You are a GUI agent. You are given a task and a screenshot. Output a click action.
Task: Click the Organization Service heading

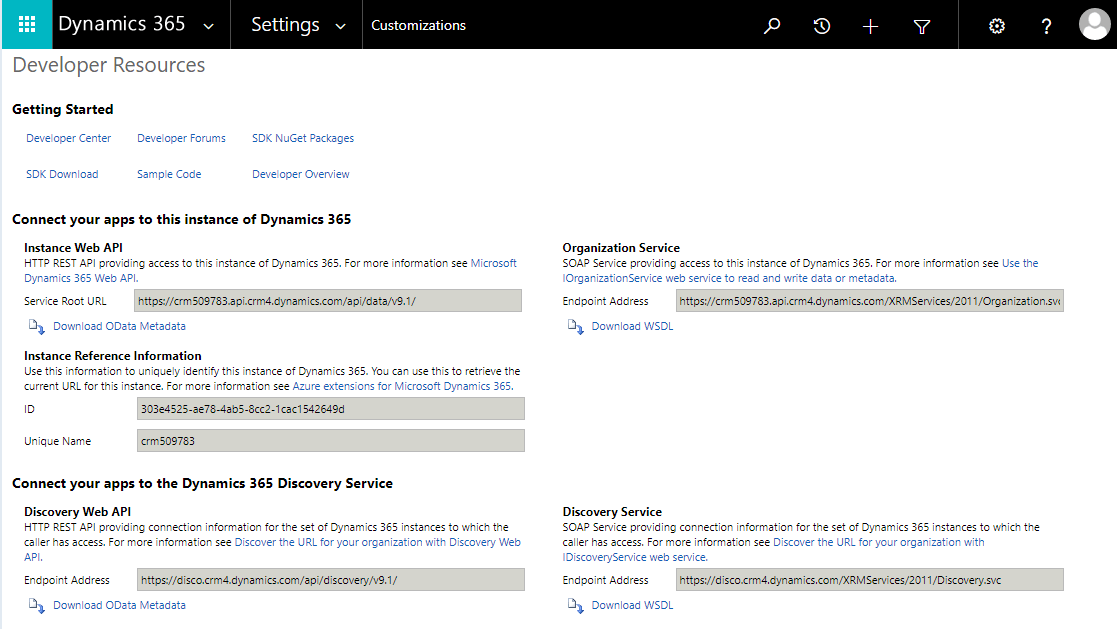[x=621, y=247]
